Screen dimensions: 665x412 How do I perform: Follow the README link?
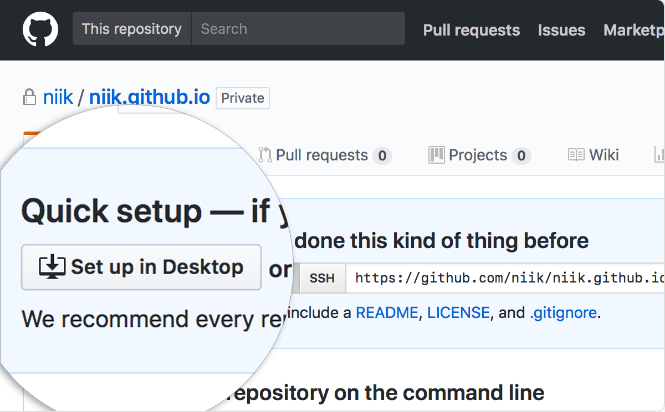(x=387, y=313)
